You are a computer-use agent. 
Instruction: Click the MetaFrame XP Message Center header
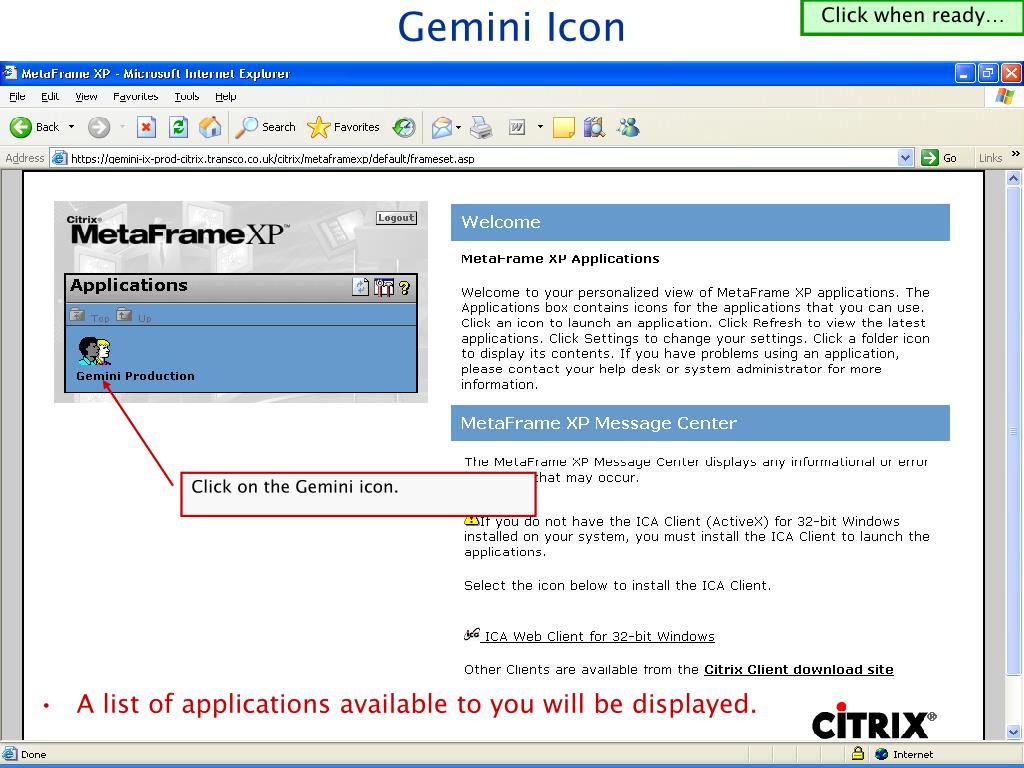tap(700, 423)
